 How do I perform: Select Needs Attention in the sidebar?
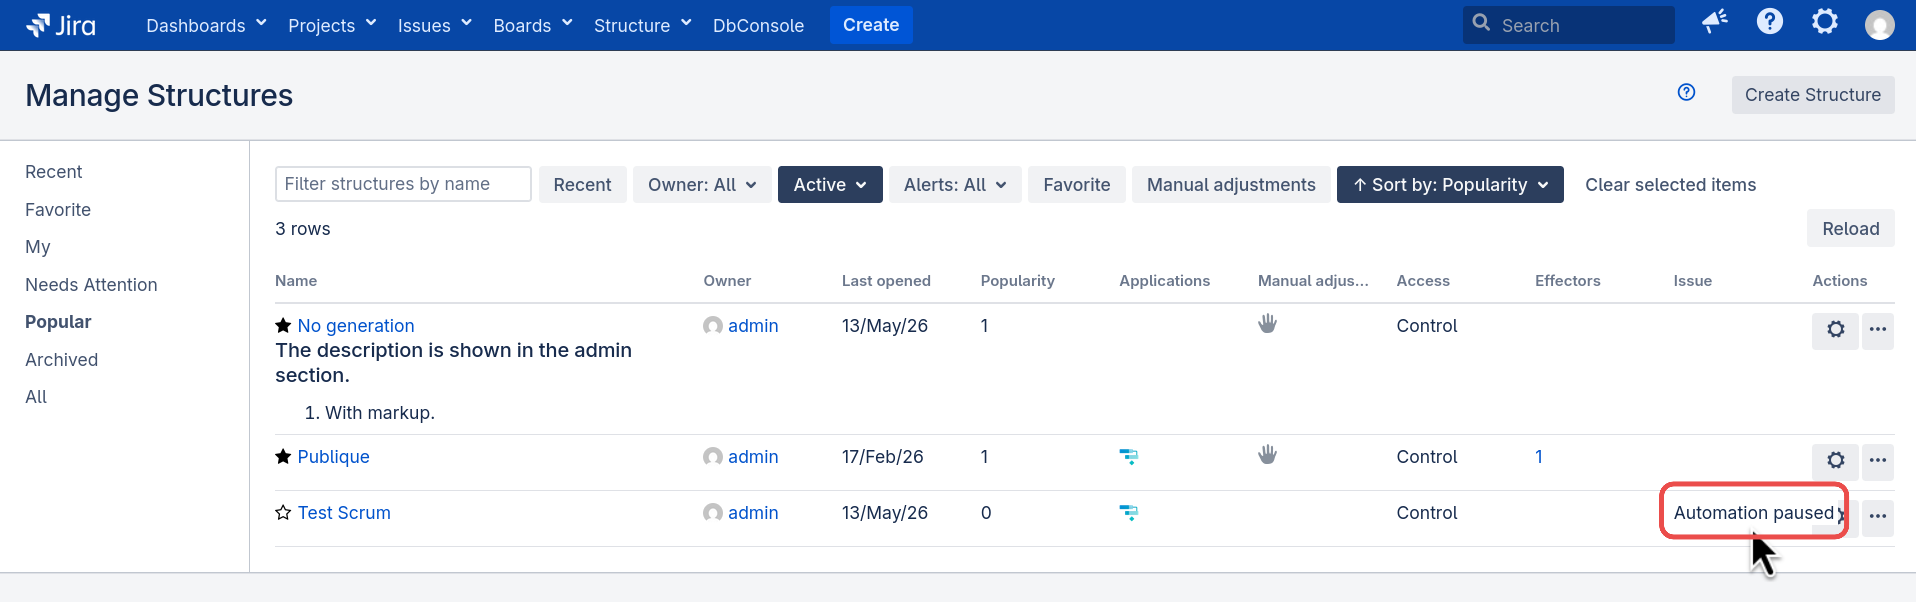91,285
